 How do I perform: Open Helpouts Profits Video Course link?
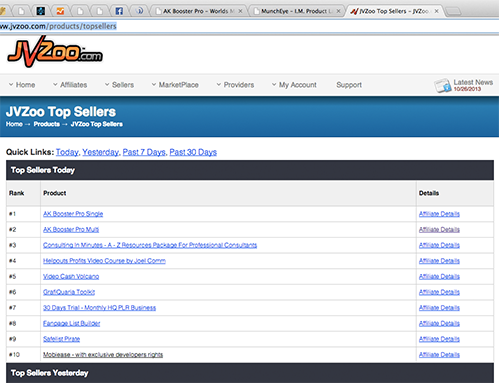104,261
